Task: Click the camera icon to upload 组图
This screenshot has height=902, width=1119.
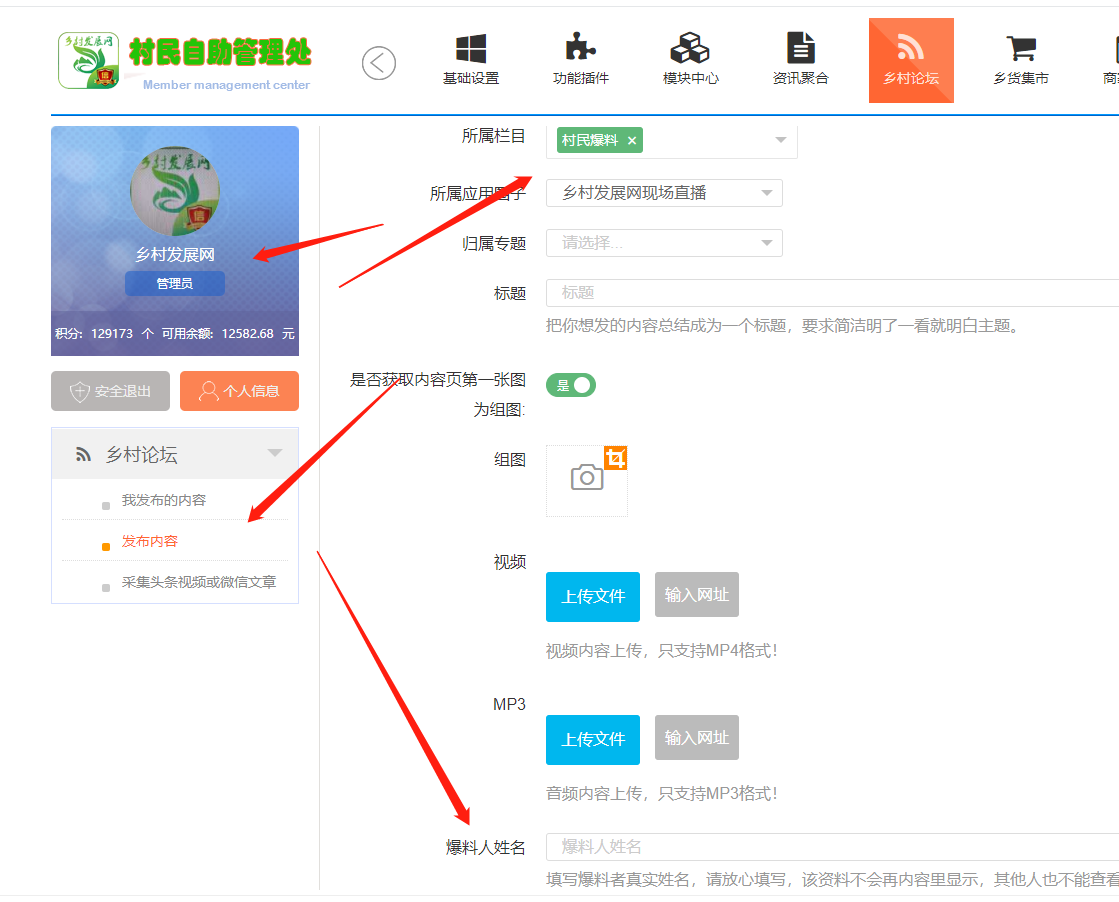Action: click(587, 478)
